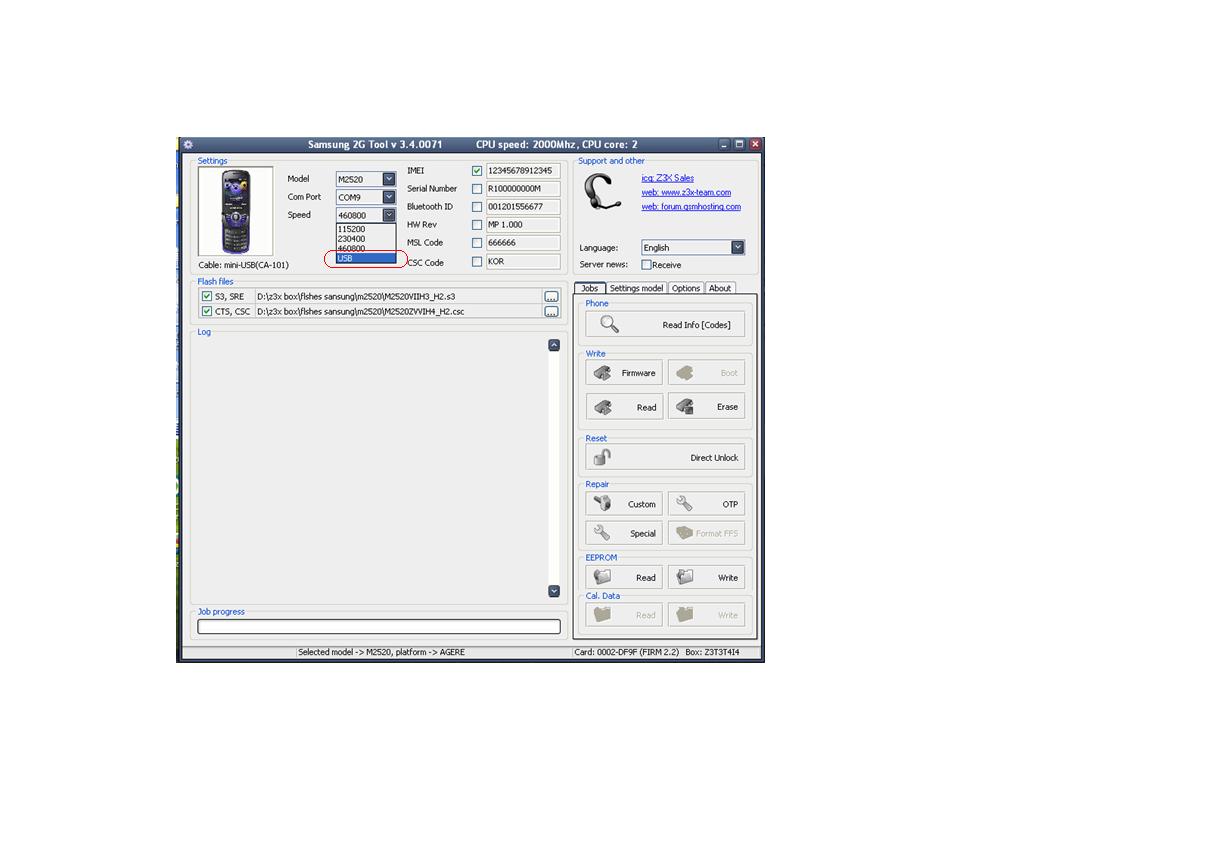Click the Erase button
This screenshot has width=1213, height=857.
(706, 407)
